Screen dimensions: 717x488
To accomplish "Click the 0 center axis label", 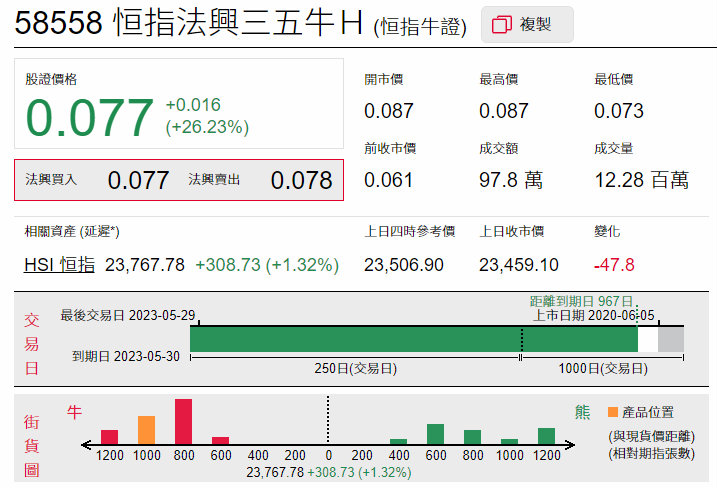I will click(328, 456).
